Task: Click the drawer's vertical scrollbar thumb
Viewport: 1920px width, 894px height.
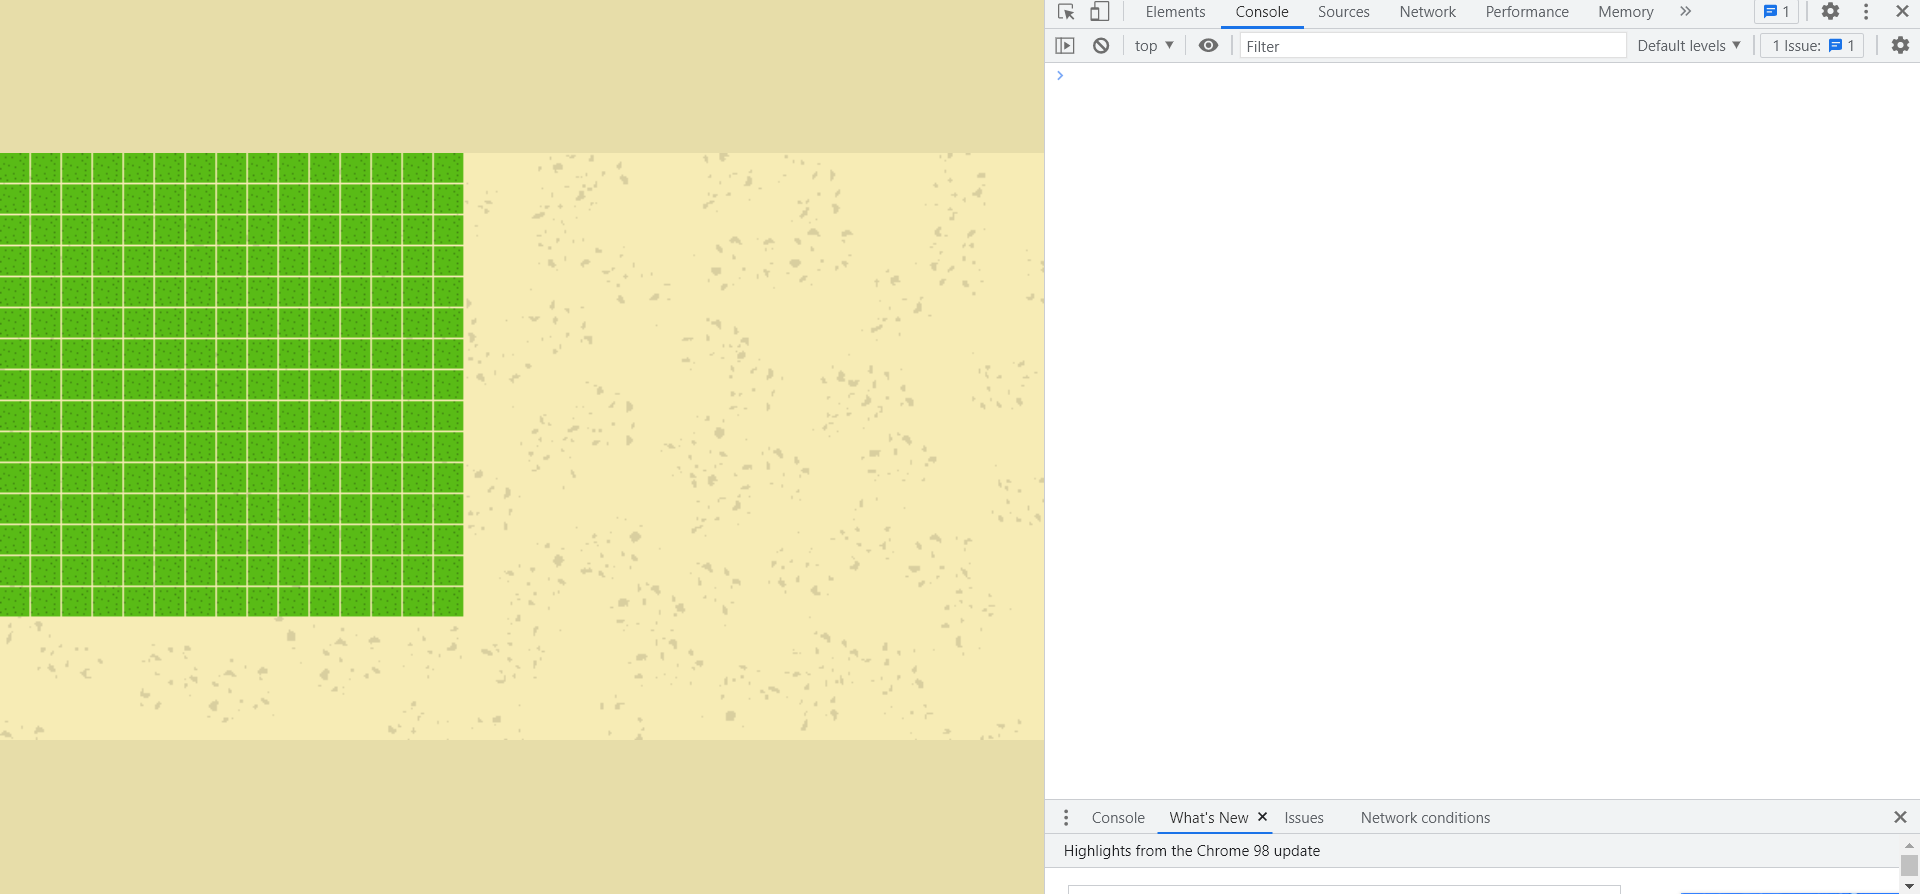Action: coord(1908,866)
